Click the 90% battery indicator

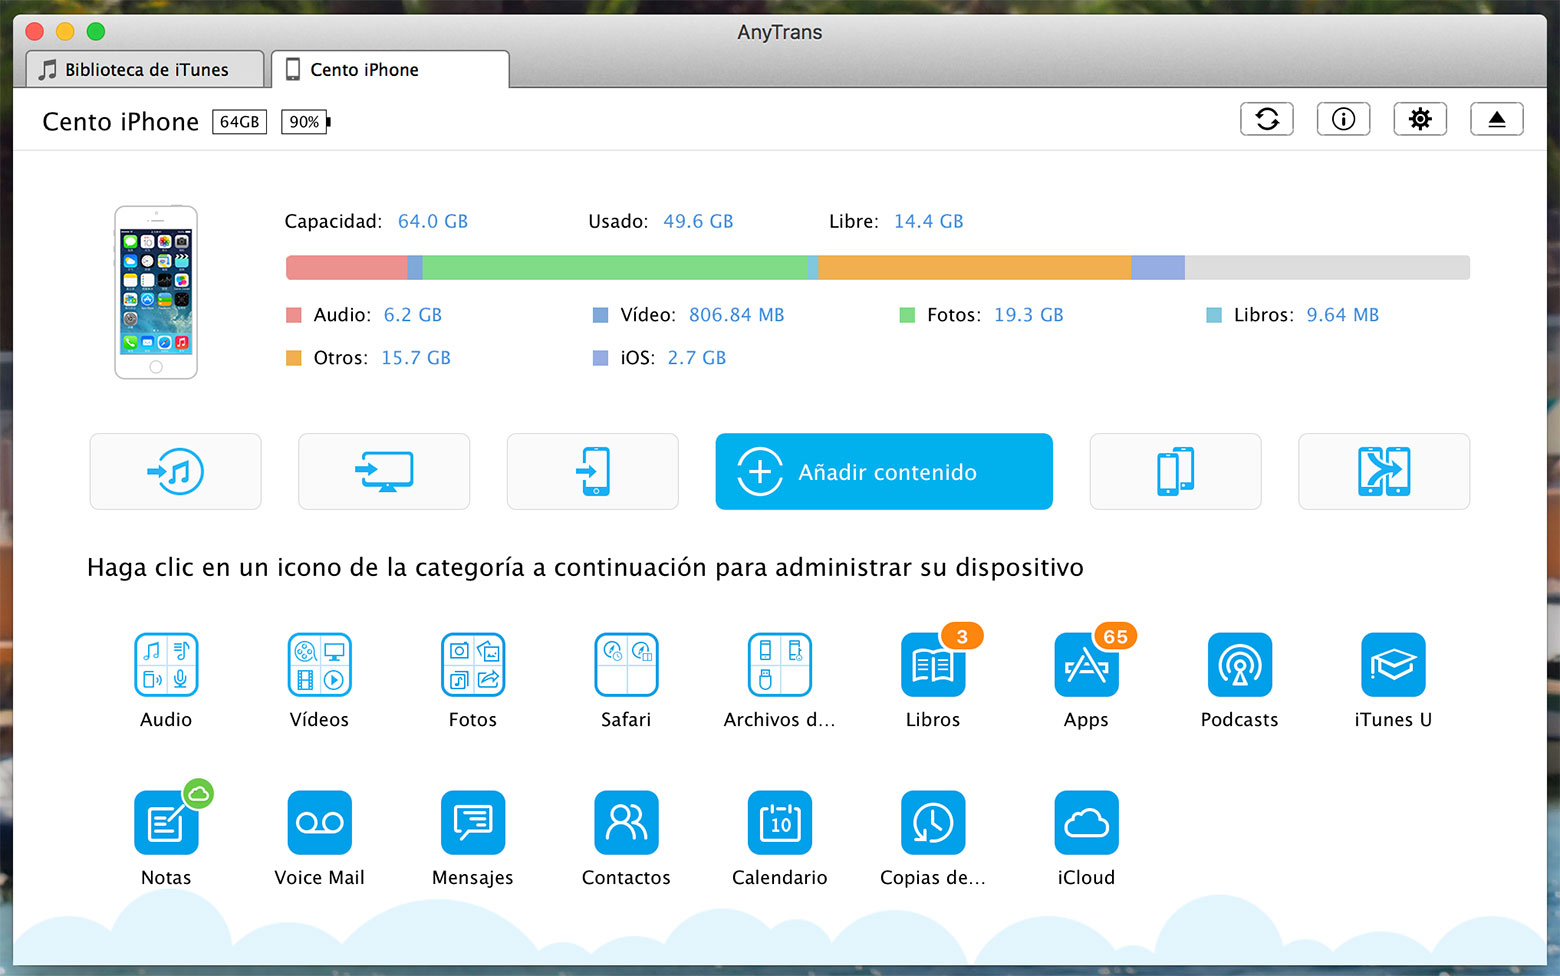click(x=305, y=122)
